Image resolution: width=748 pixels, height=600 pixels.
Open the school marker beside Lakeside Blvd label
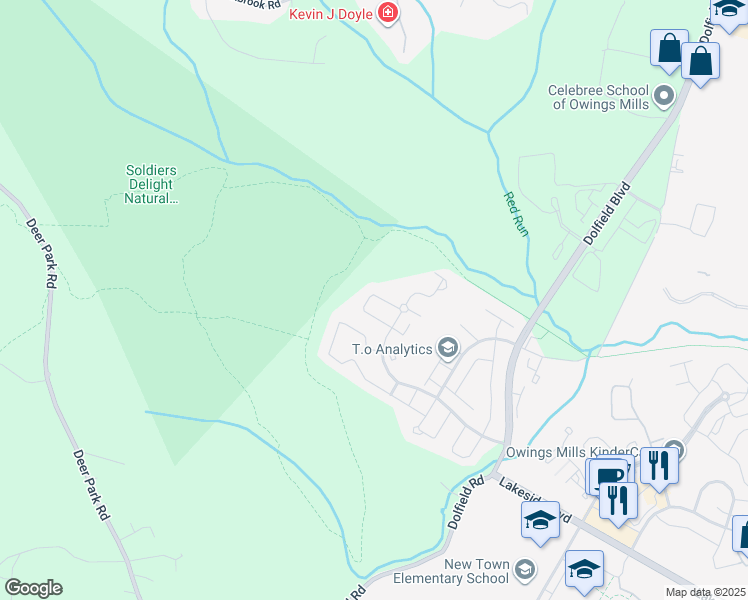540,521
